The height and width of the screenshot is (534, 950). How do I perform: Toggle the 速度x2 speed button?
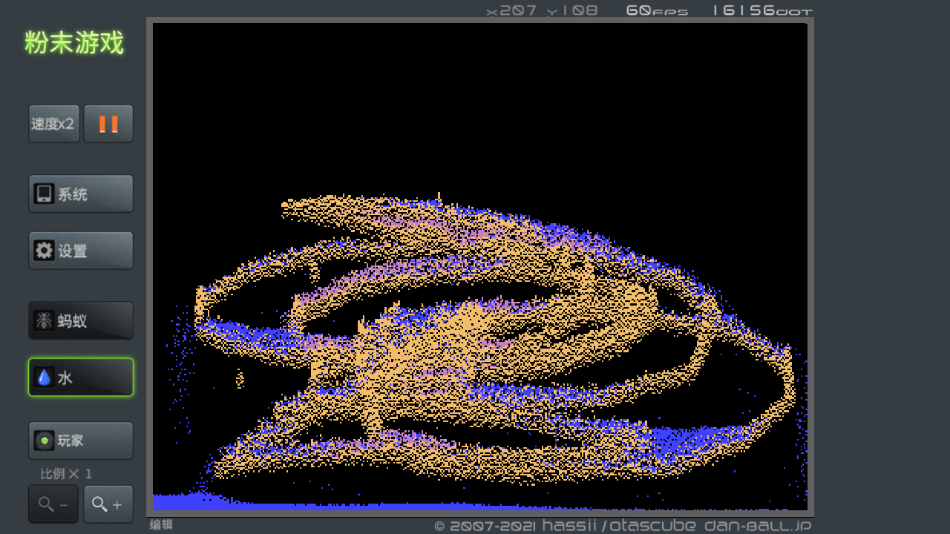click(53, 124)
